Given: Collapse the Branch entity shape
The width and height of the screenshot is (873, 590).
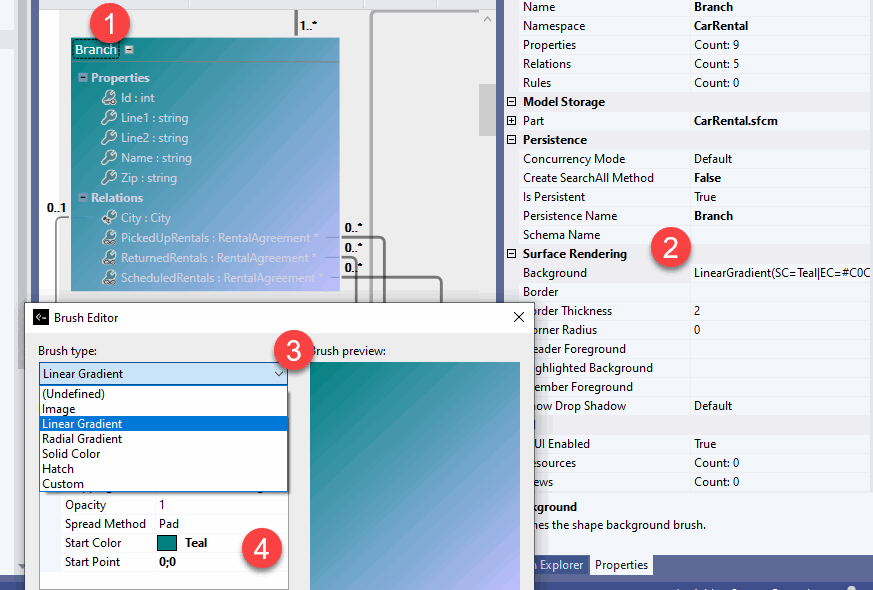Looking at the screenshot, I should coord(129,50).
